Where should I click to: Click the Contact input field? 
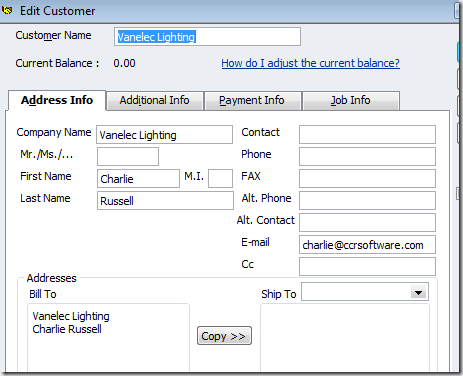(x=367, y=134)
